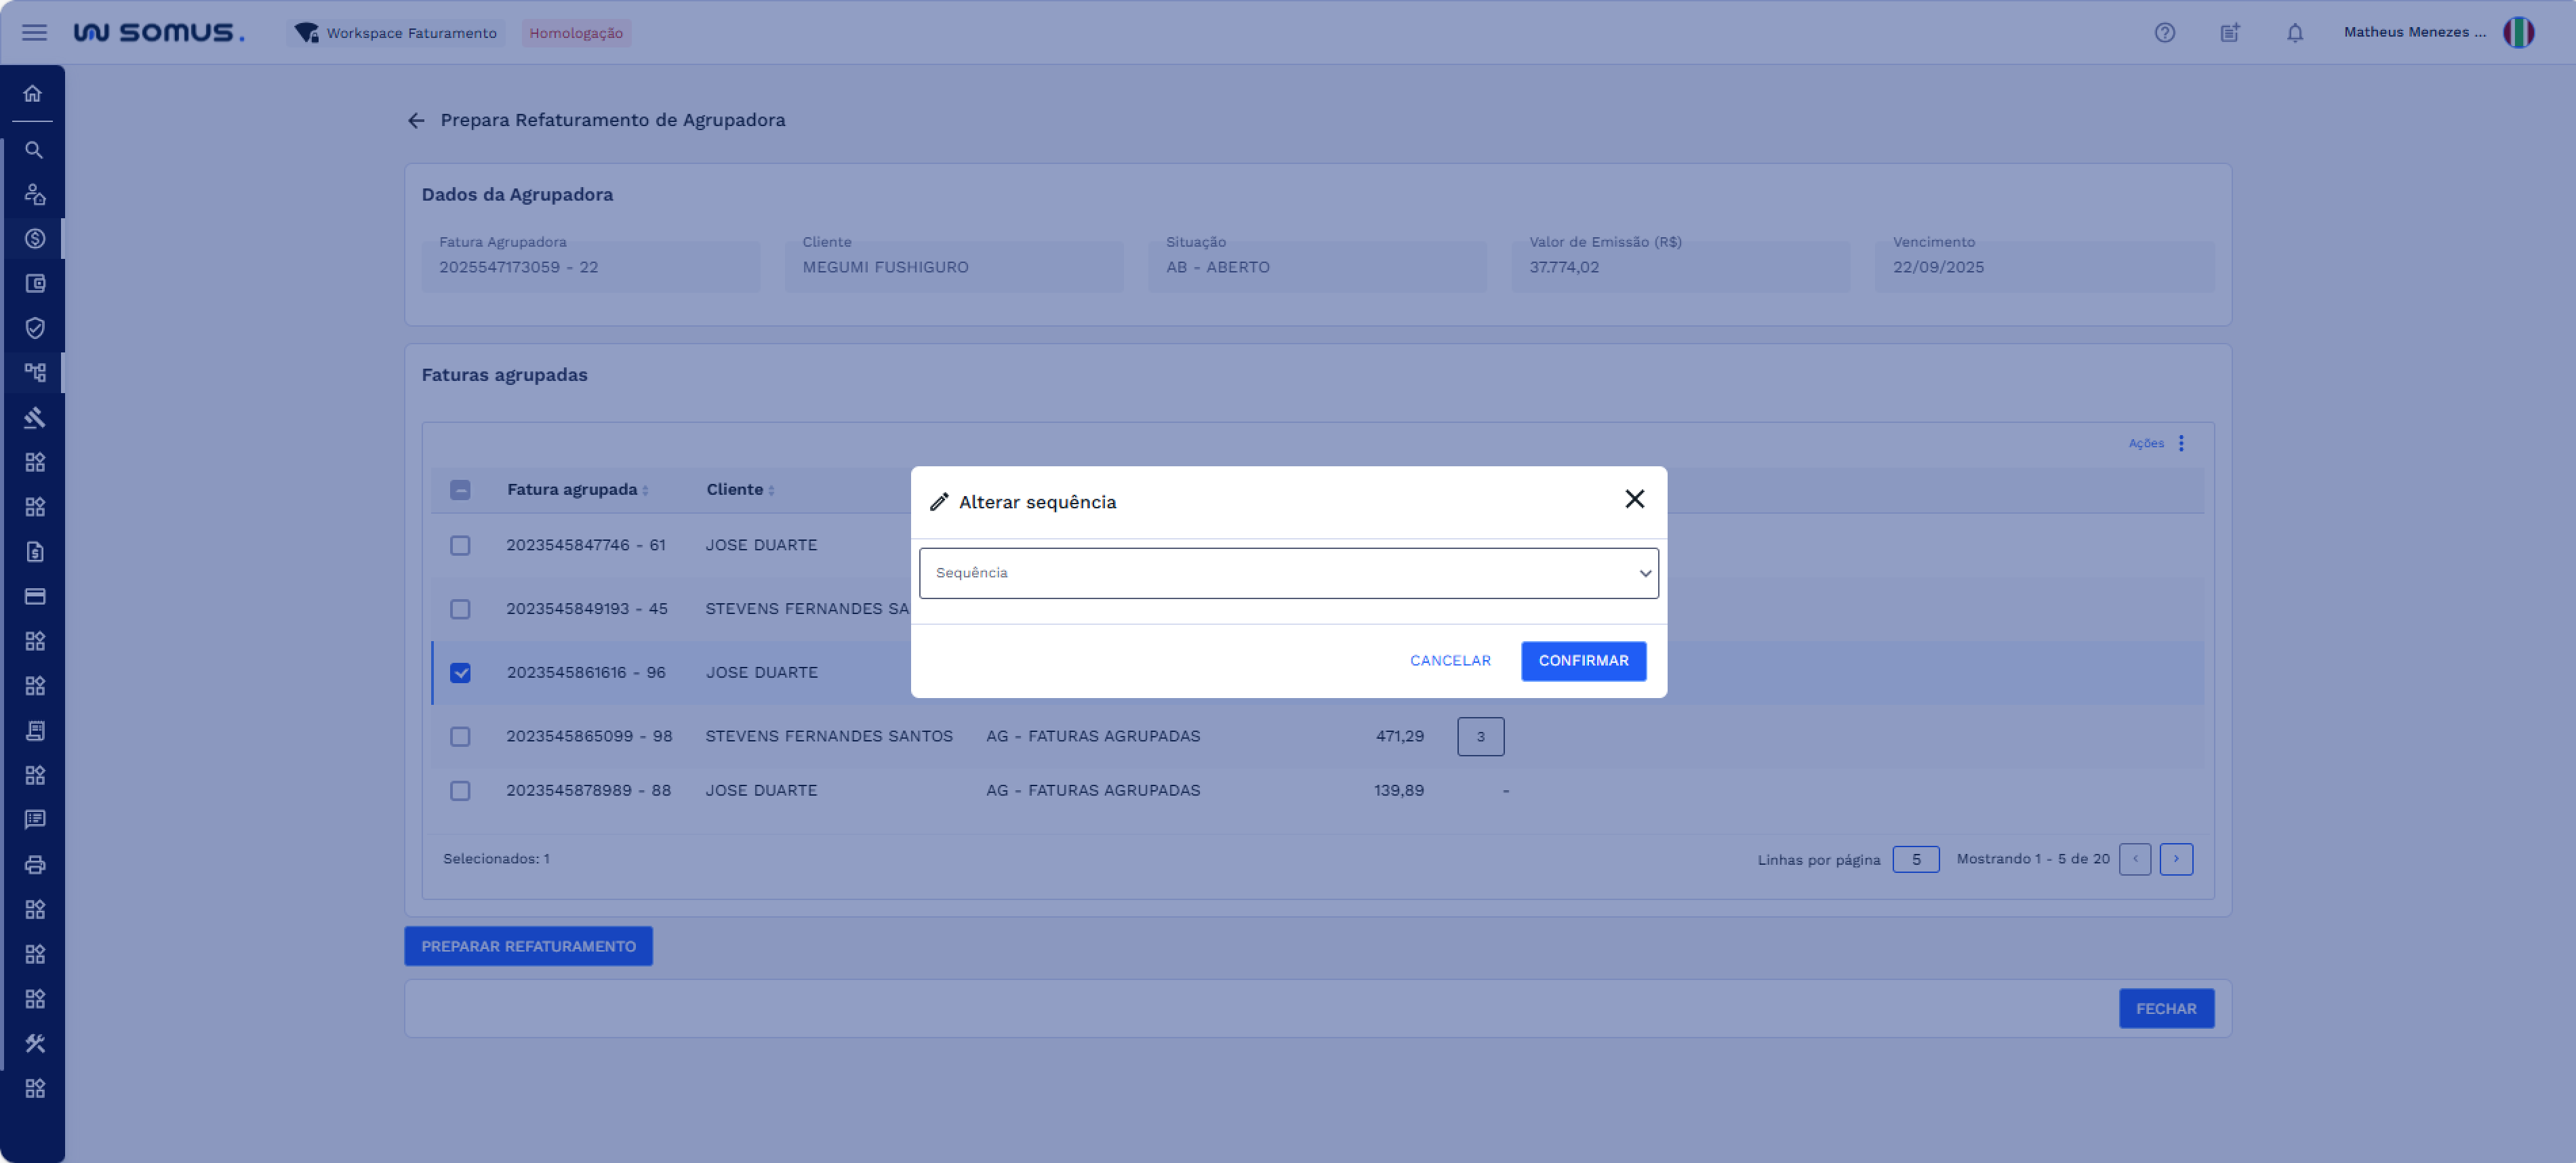Screen dimensions: 2576x1163
Task: Check the 2023545865099 - 98 row checkbox
Action: click(x=460, y=736)
